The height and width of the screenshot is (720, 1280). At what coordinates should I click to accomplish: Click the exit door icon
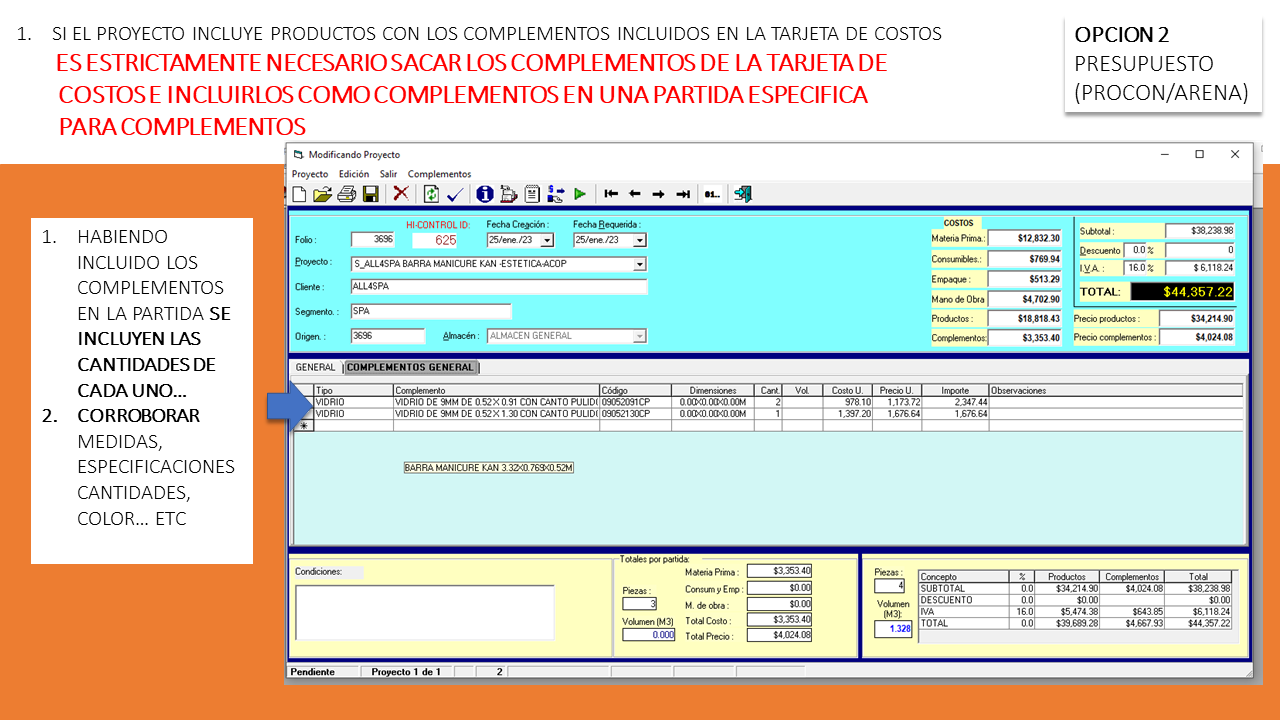pos(743,194)
